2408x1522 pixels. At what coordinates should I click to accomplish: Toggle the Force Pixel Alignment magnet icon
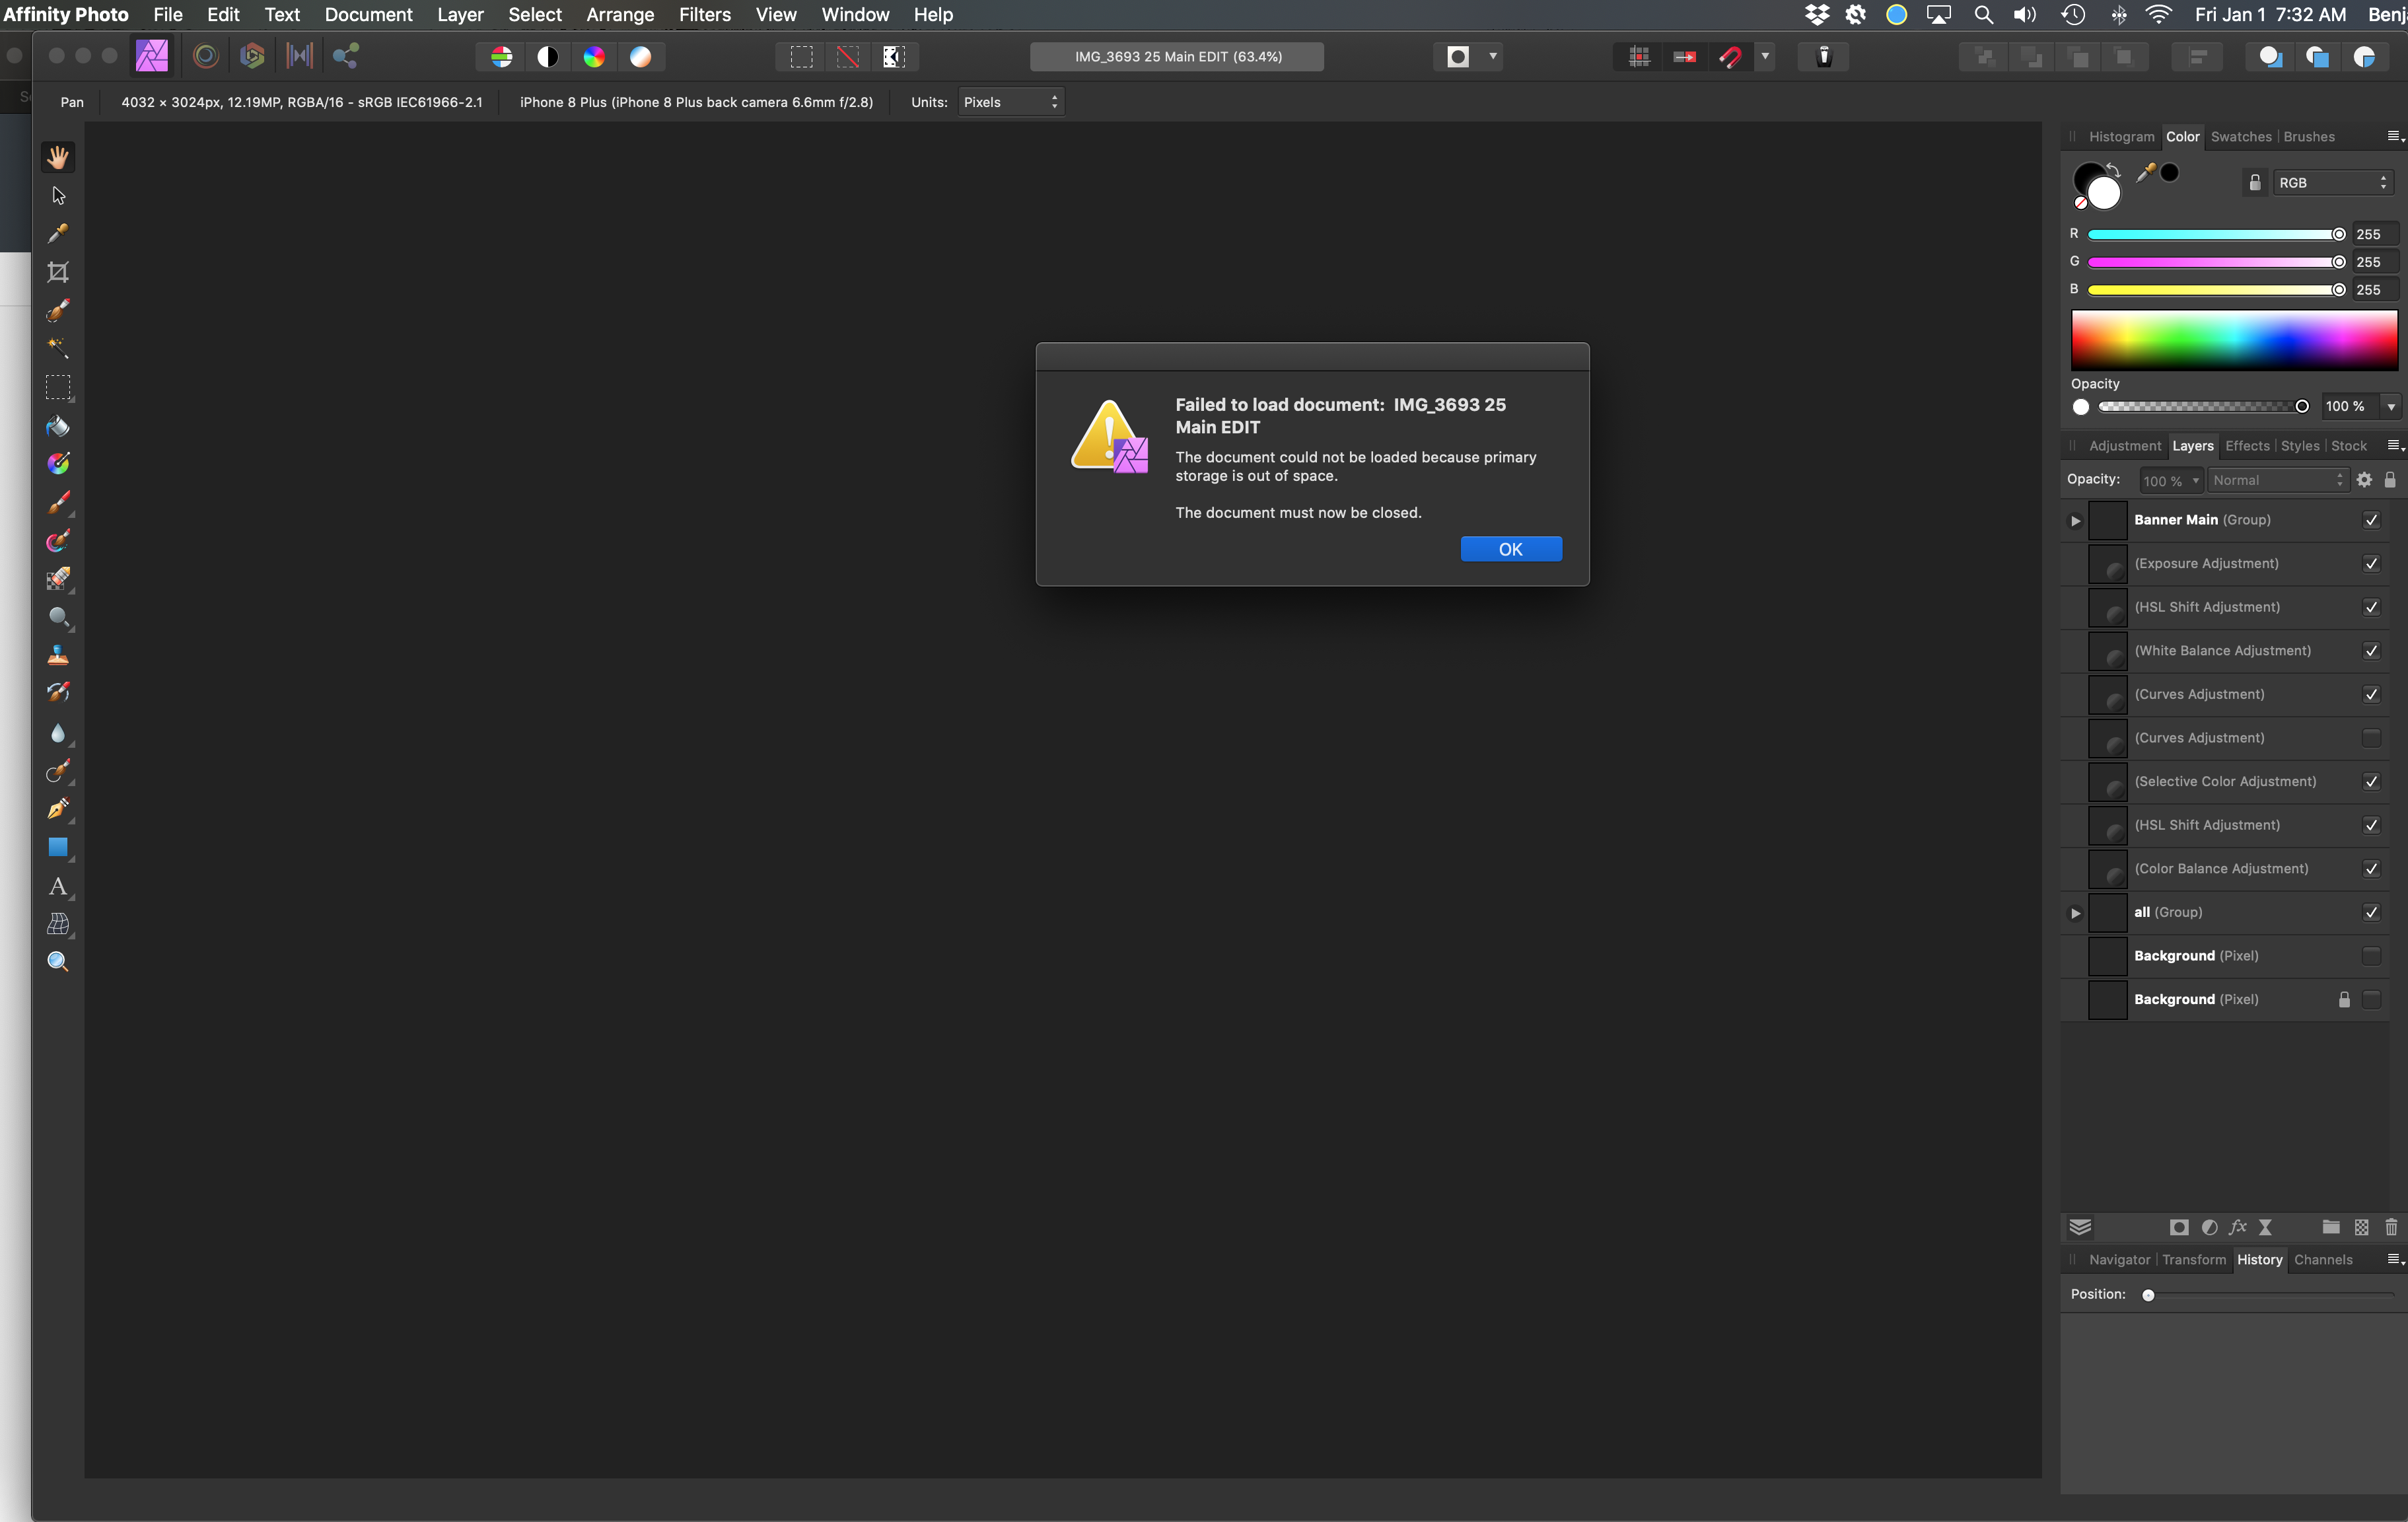(x=1730, y=57)
